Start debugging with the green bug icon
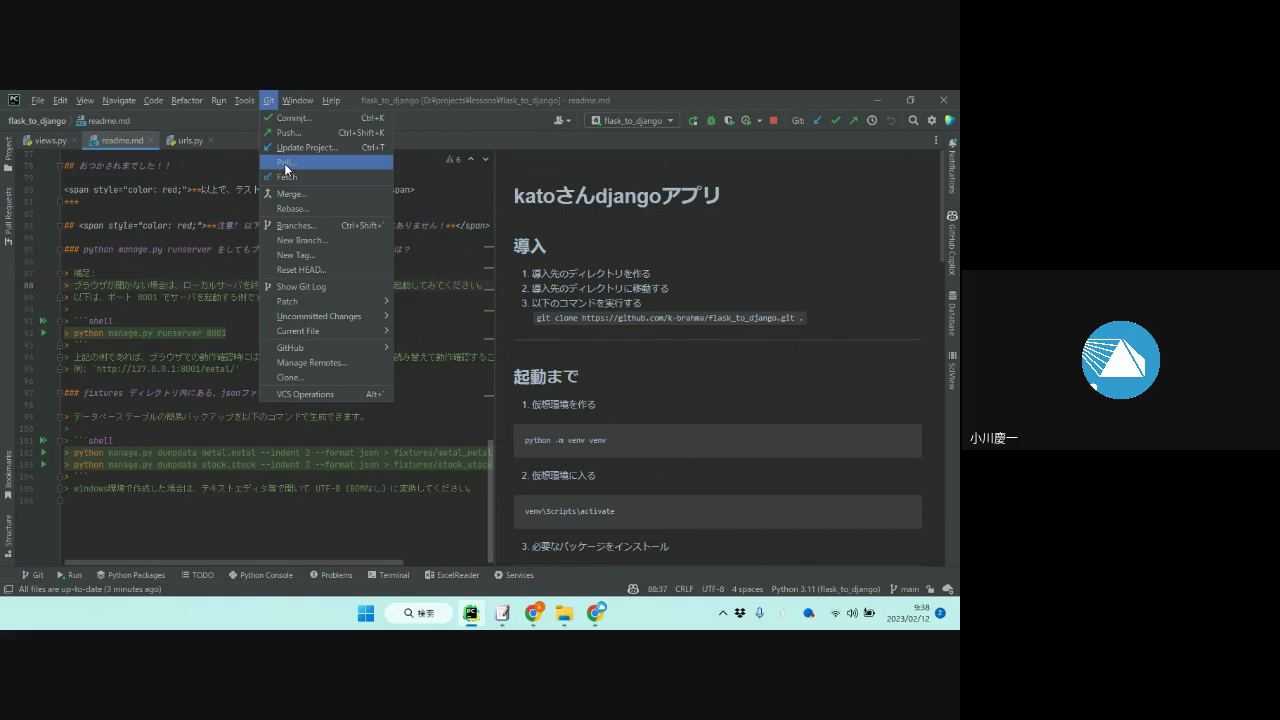This screenshot has width=1280, height=720. click(711, 121)
